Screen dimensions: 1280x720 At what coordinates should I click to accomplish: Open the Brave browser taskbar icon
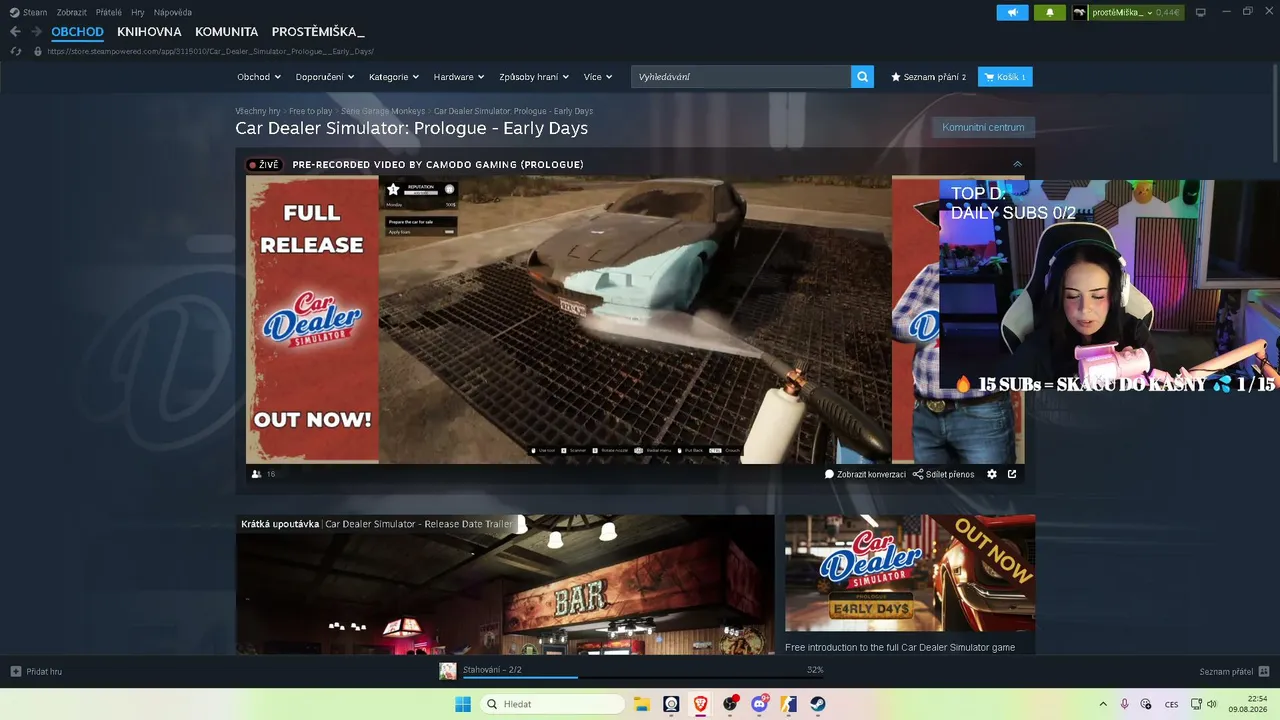click(700, 704)
